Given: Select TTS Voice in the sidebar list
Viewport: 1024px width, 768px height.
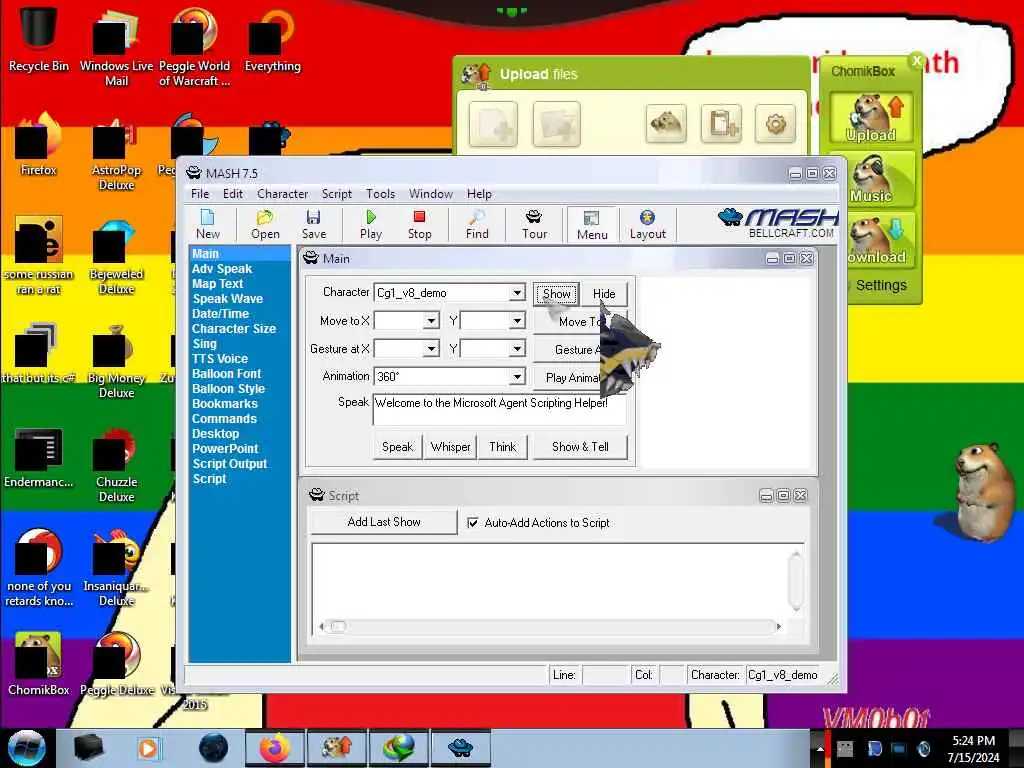Looking at the screenshot, I should pyautogui.click(x=219, y=359).
